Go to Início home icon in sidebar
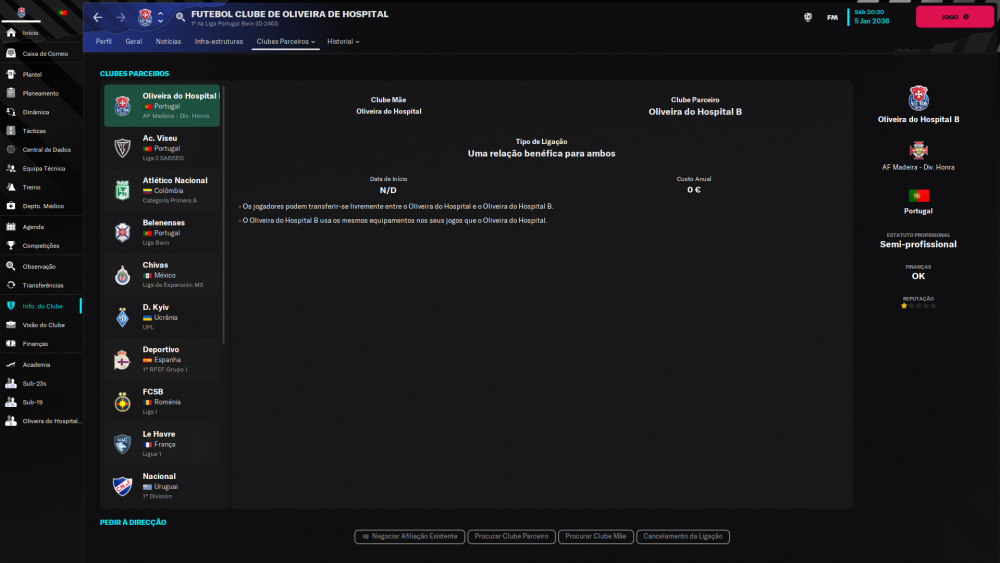Viewport: 1000px width, 563px height. pyautogui.click(x=11, y=33)
